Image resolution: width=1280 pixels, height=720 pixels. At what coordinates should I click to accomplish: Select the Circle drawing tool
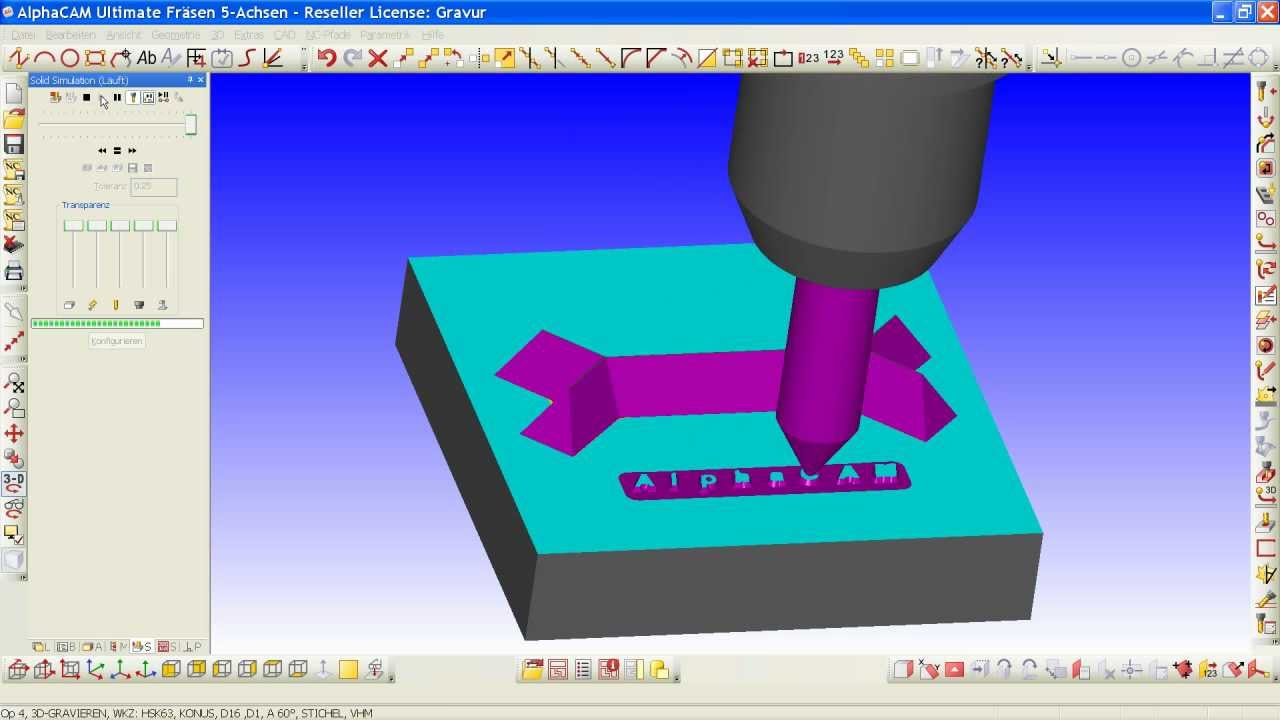(x=69, y=58)
